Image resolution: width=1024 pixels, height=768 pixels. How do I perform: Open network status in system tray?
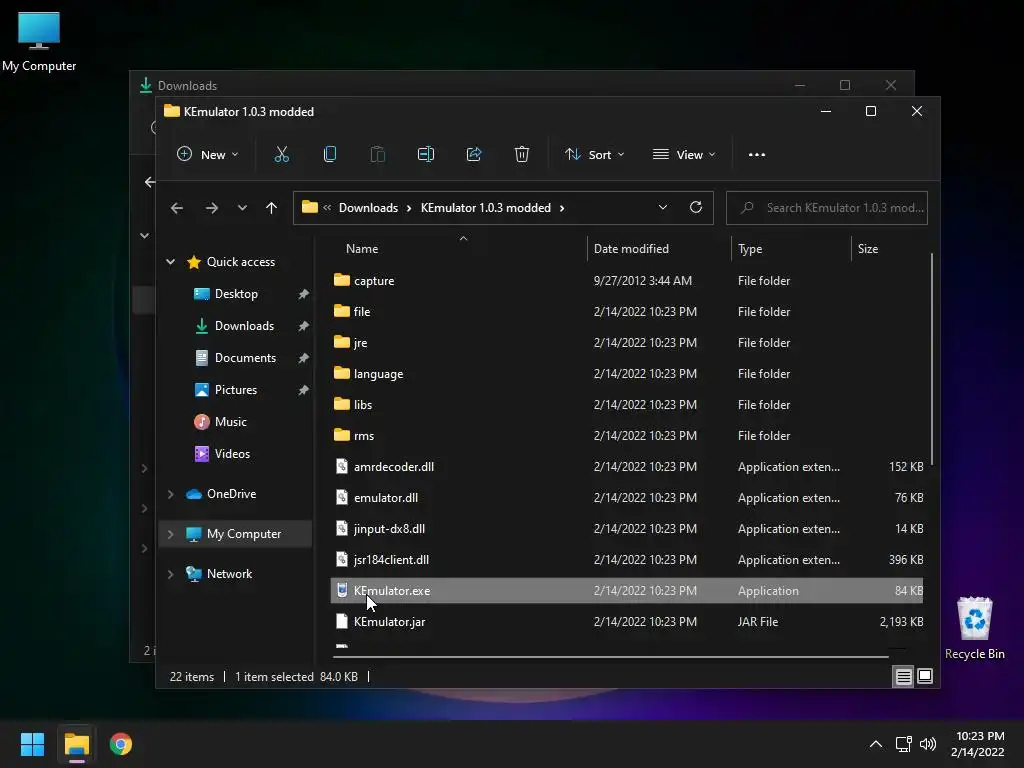[x=904, y=744]
